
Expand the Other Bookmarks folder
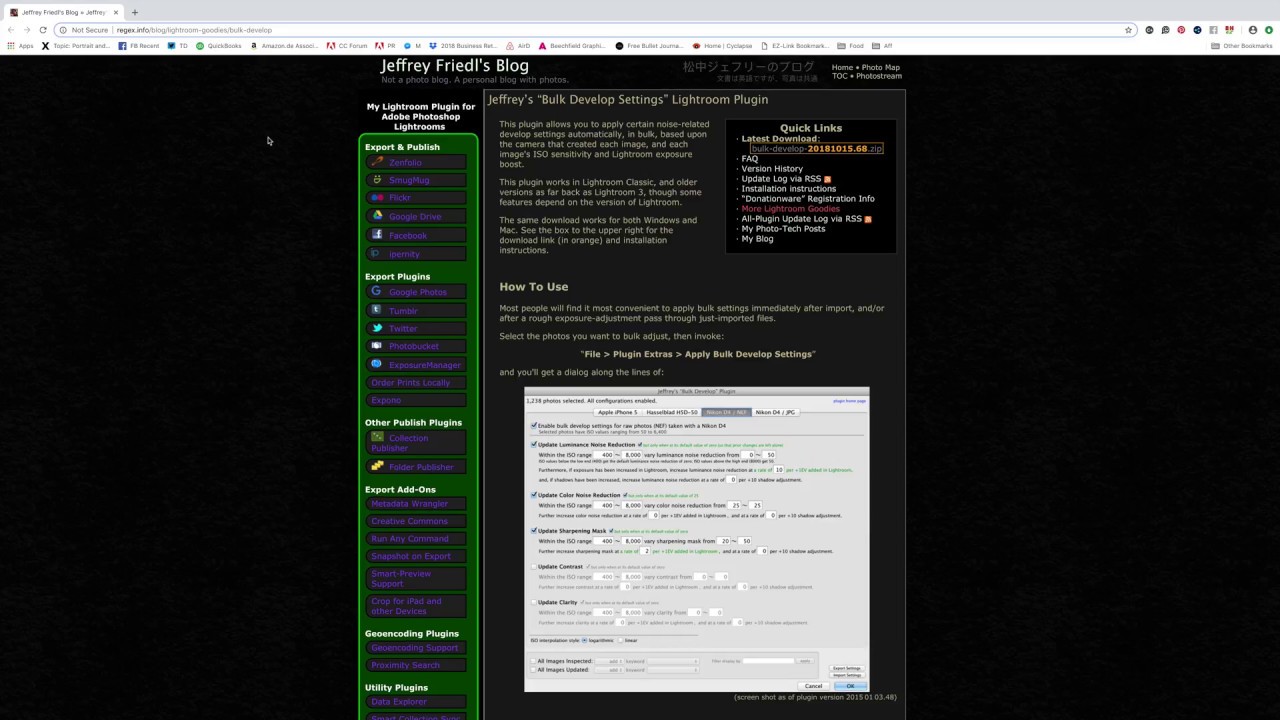(1242, 46)
